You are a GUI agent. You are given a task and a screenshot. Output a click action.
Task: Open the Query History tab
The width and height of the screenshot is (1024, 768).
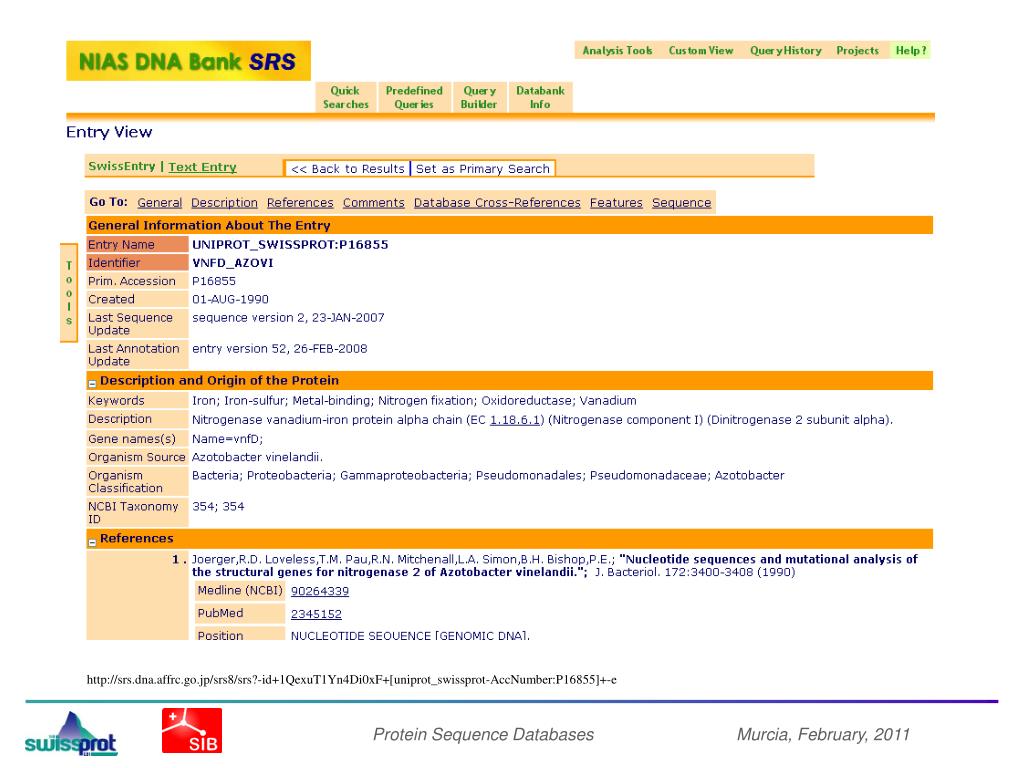coord(786,50)
